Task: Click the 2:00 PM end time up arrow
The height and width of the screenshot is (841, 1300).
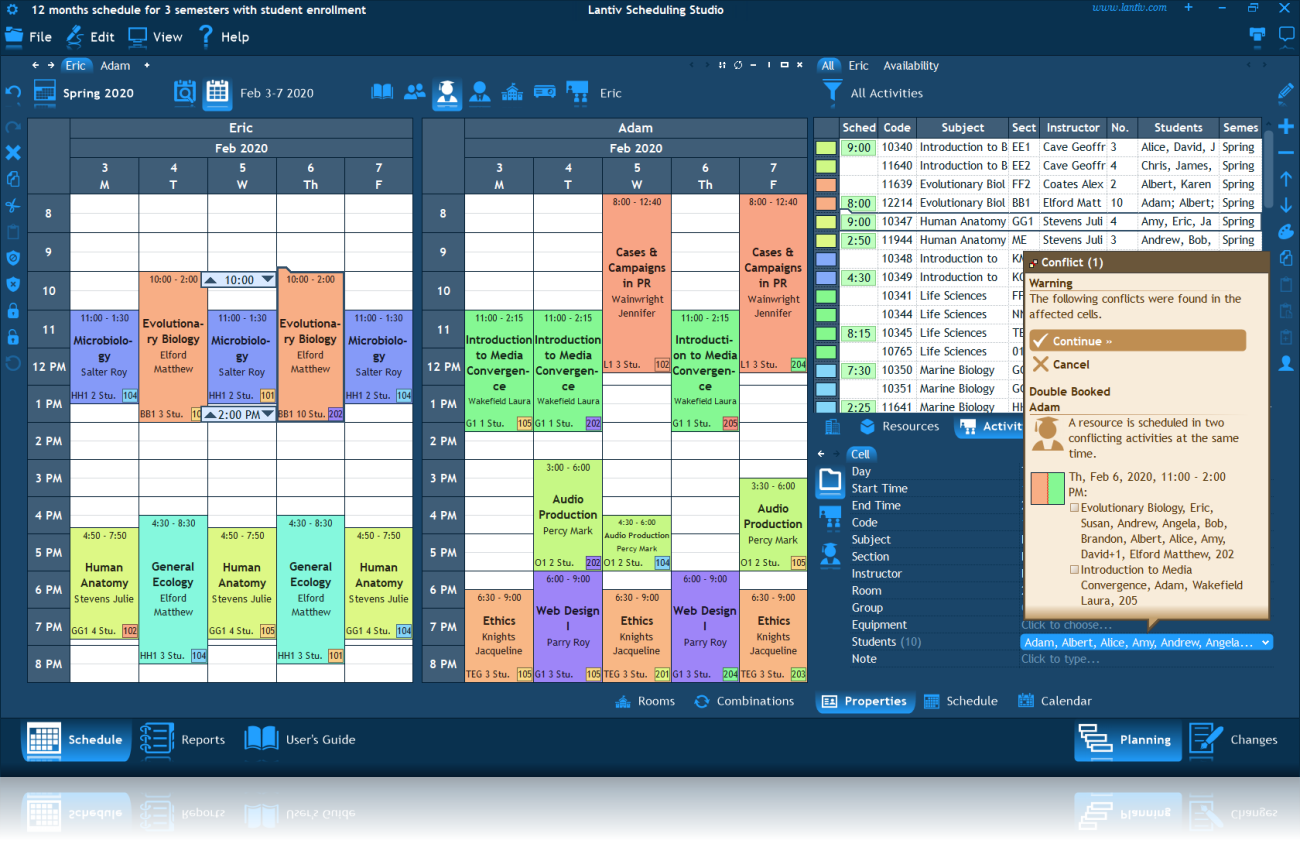Action: (210, 414)
